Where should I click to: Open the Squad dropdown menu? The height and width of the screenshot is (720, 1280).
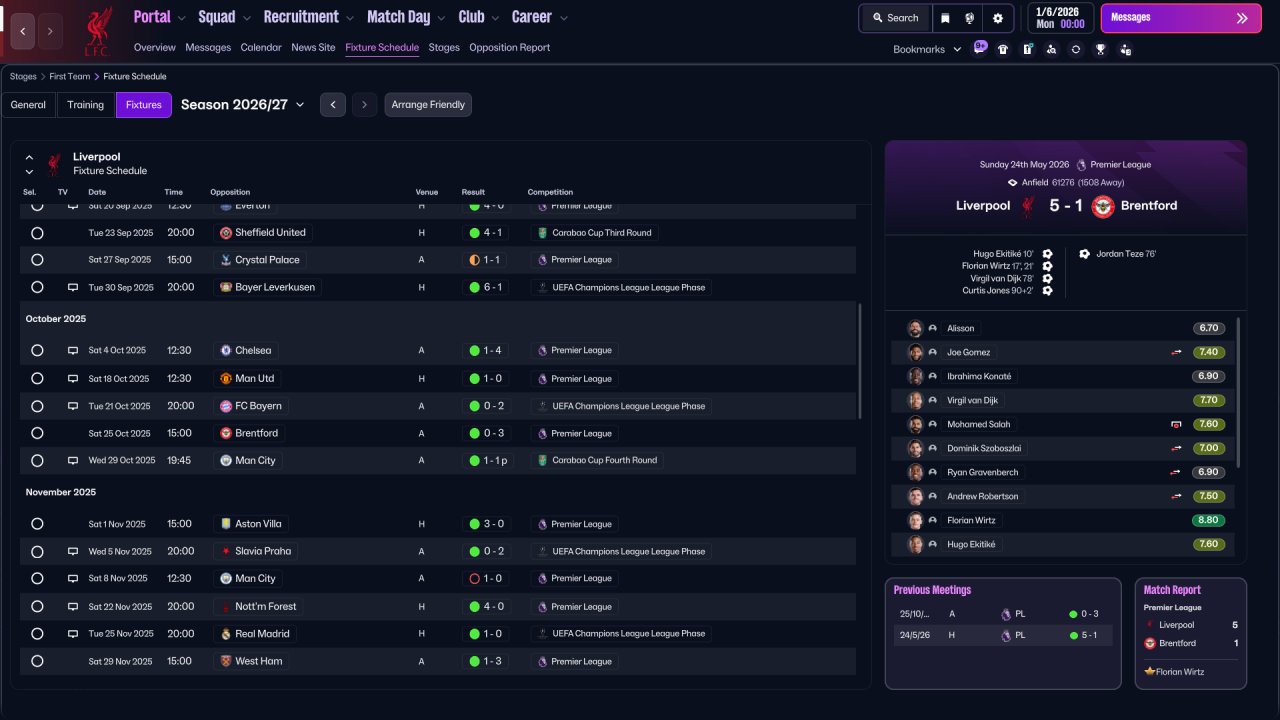(x=224, y=17)
